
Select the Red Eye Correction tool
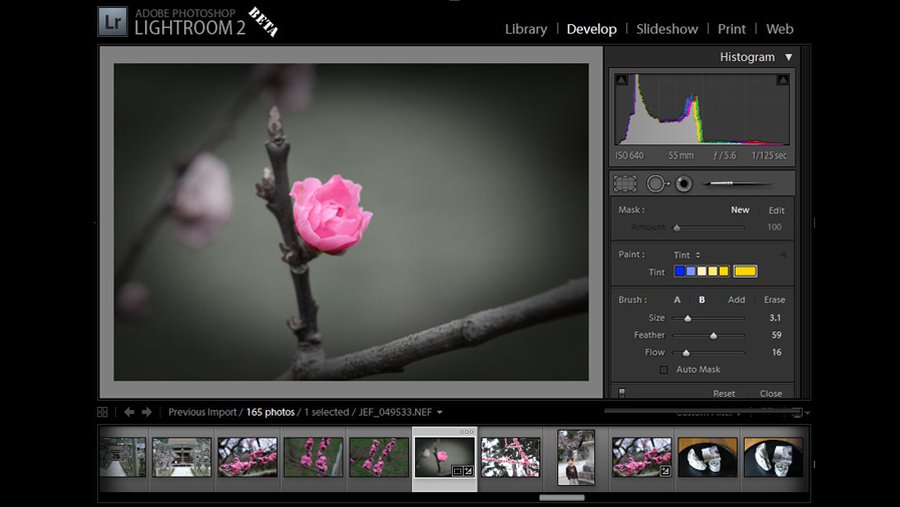click(x=684, y=184)
